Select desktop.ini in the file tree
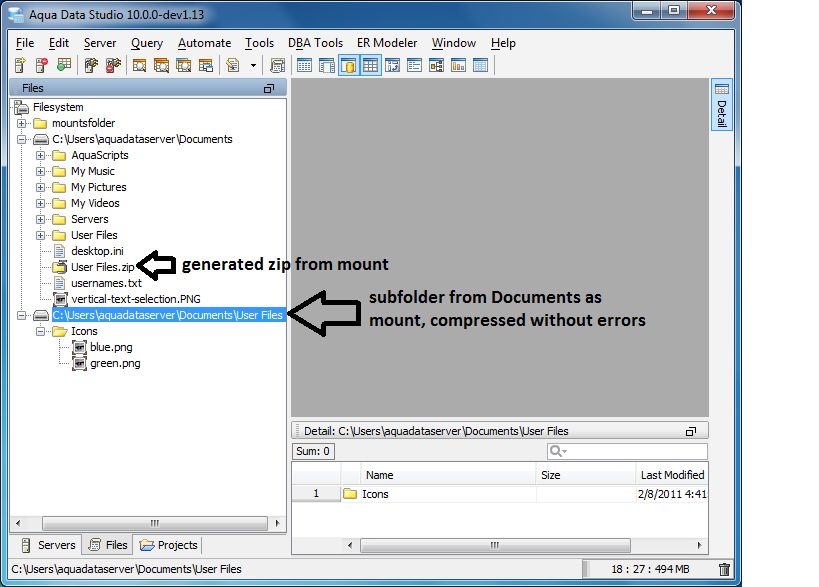 (x=97, y=251)
